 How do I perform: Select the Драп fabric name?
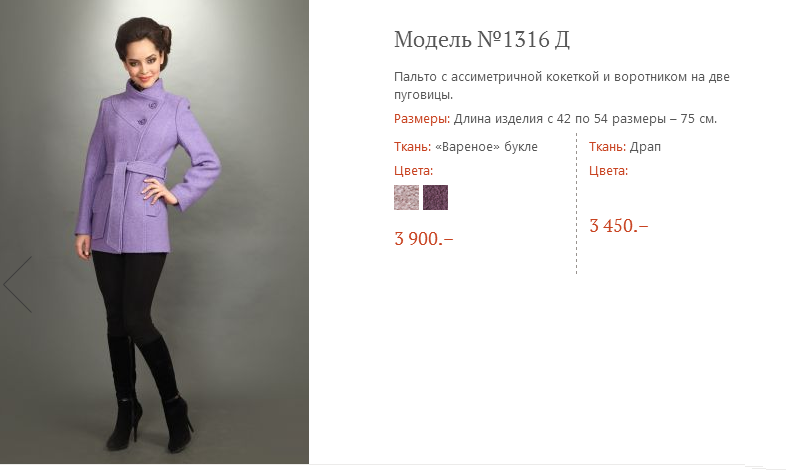646,146
